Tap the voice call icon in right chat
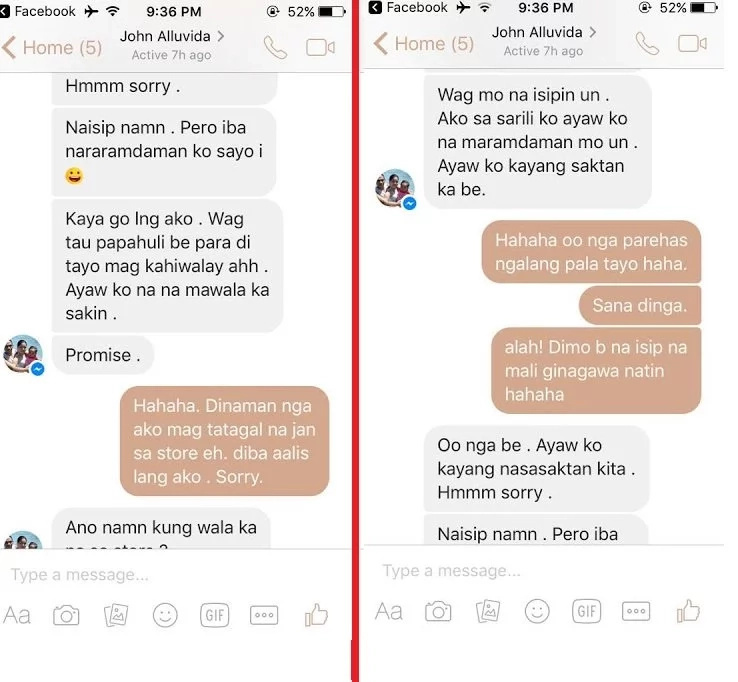 point(647,43)
